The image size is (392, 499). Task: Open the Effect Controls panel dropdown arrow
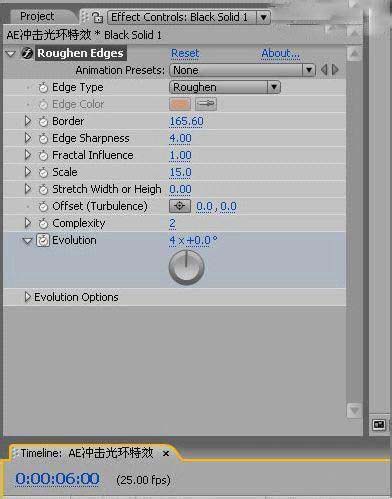click(263, 17)
